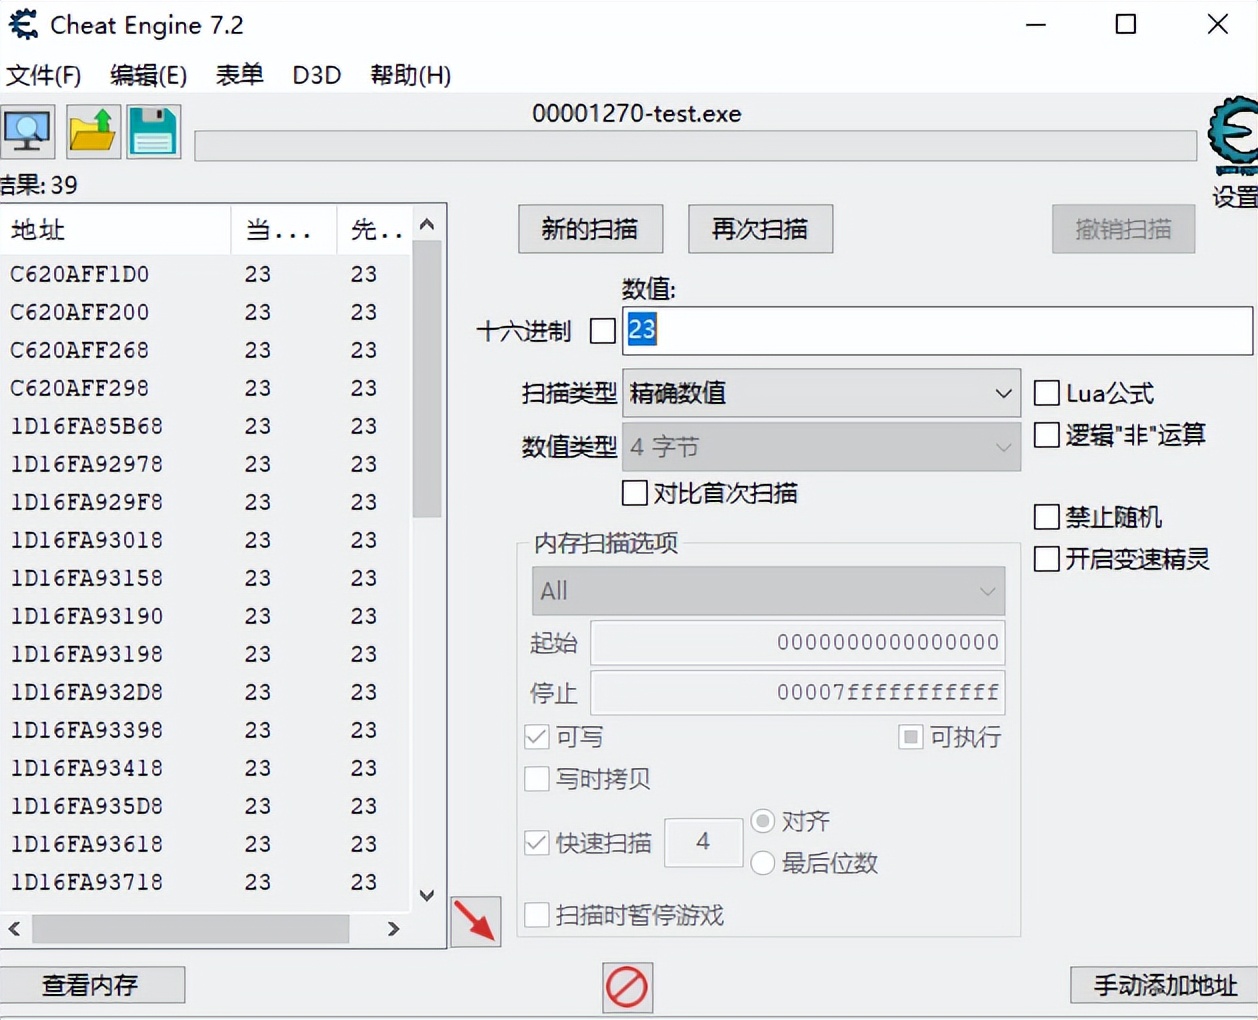The height and width of the screenshot is (1020, 1258).
Task: Open the 扫描类型 精确数值 dropdown
Action: 821,393
